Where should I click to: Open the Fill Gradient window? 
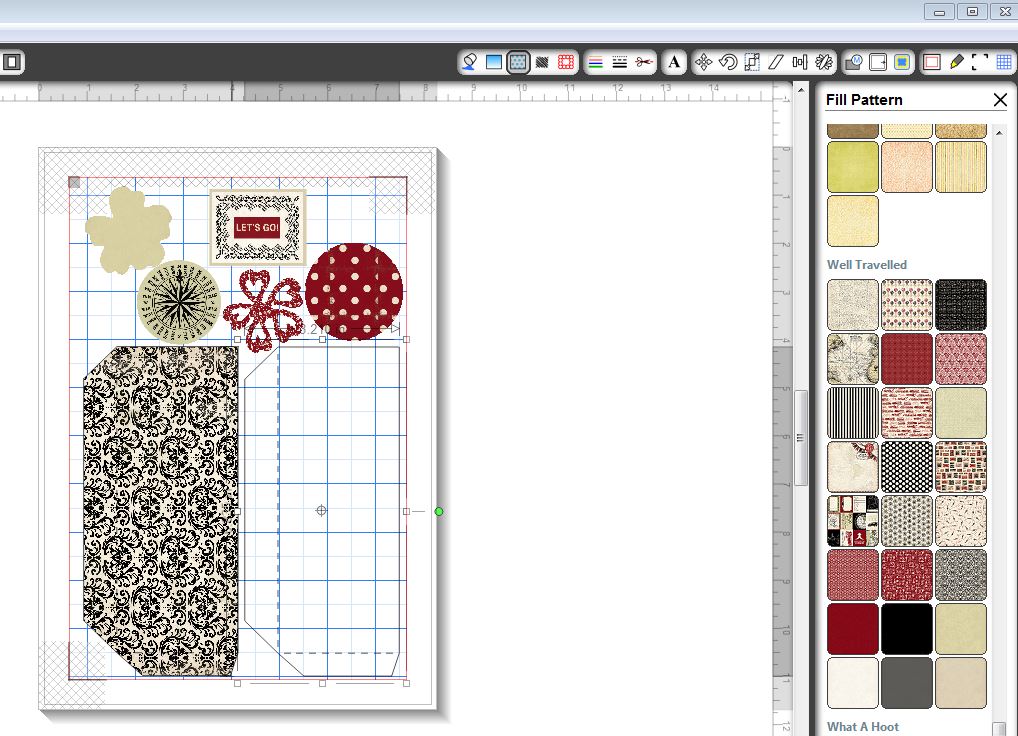point(494,62)
